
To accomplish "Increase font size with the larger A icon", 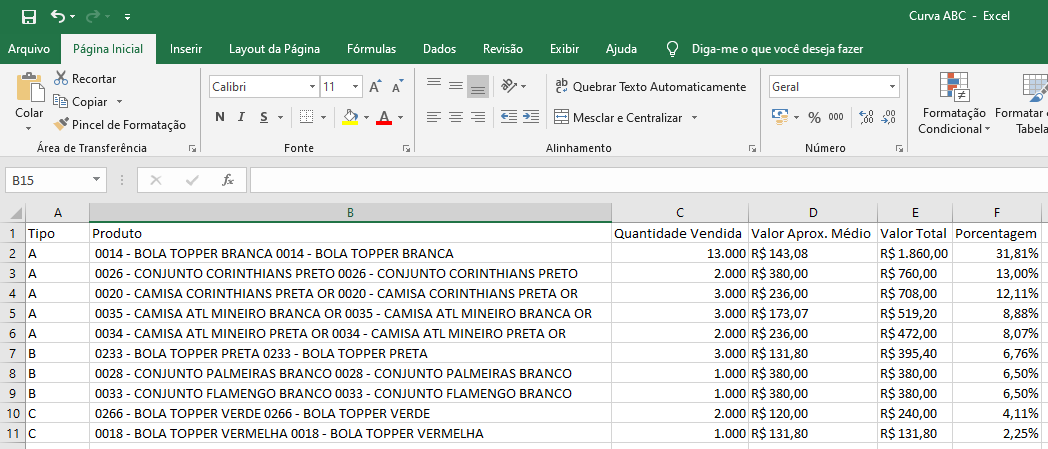I will pos(374,87).
